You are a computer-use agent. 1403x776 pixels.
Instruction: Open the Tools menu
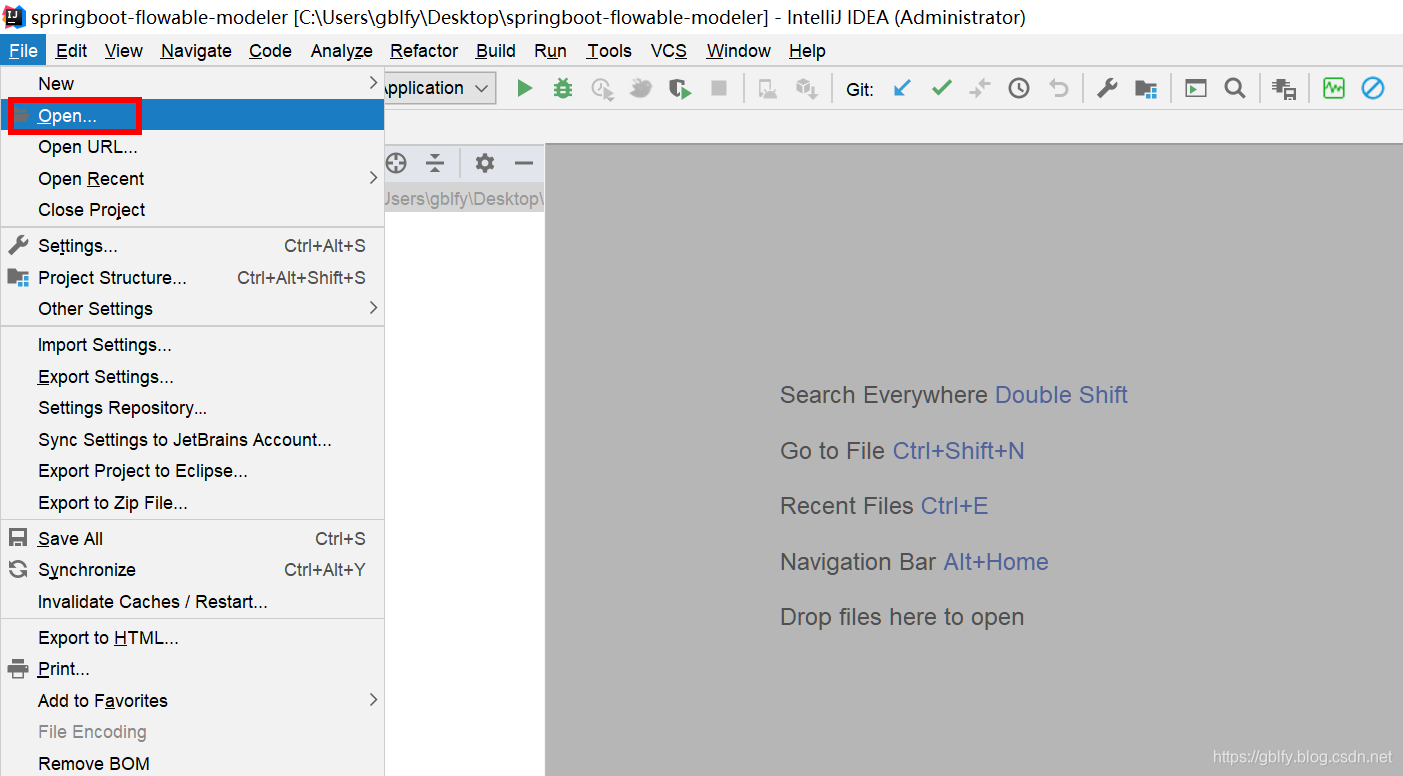[609, 51]
